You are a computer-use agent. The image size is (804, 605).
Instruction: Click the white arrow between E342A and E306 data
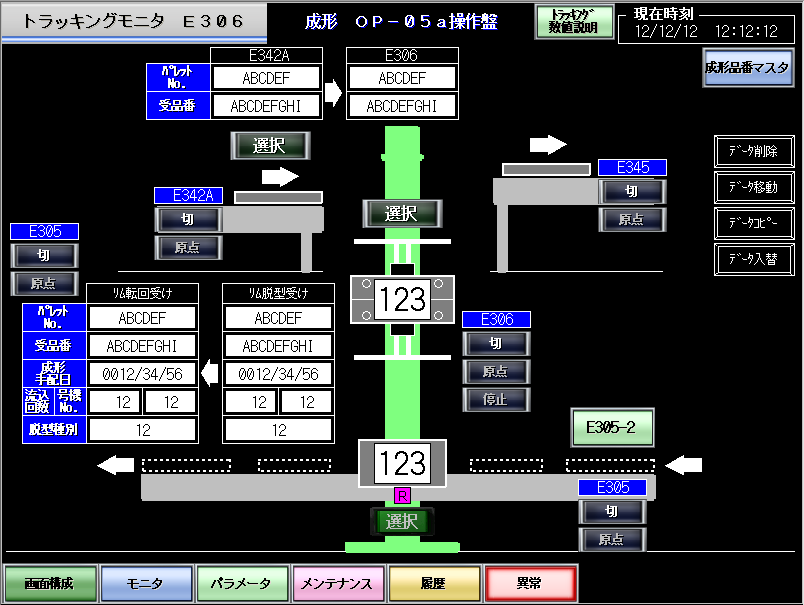pyautogui.click(x=334, y=92)
